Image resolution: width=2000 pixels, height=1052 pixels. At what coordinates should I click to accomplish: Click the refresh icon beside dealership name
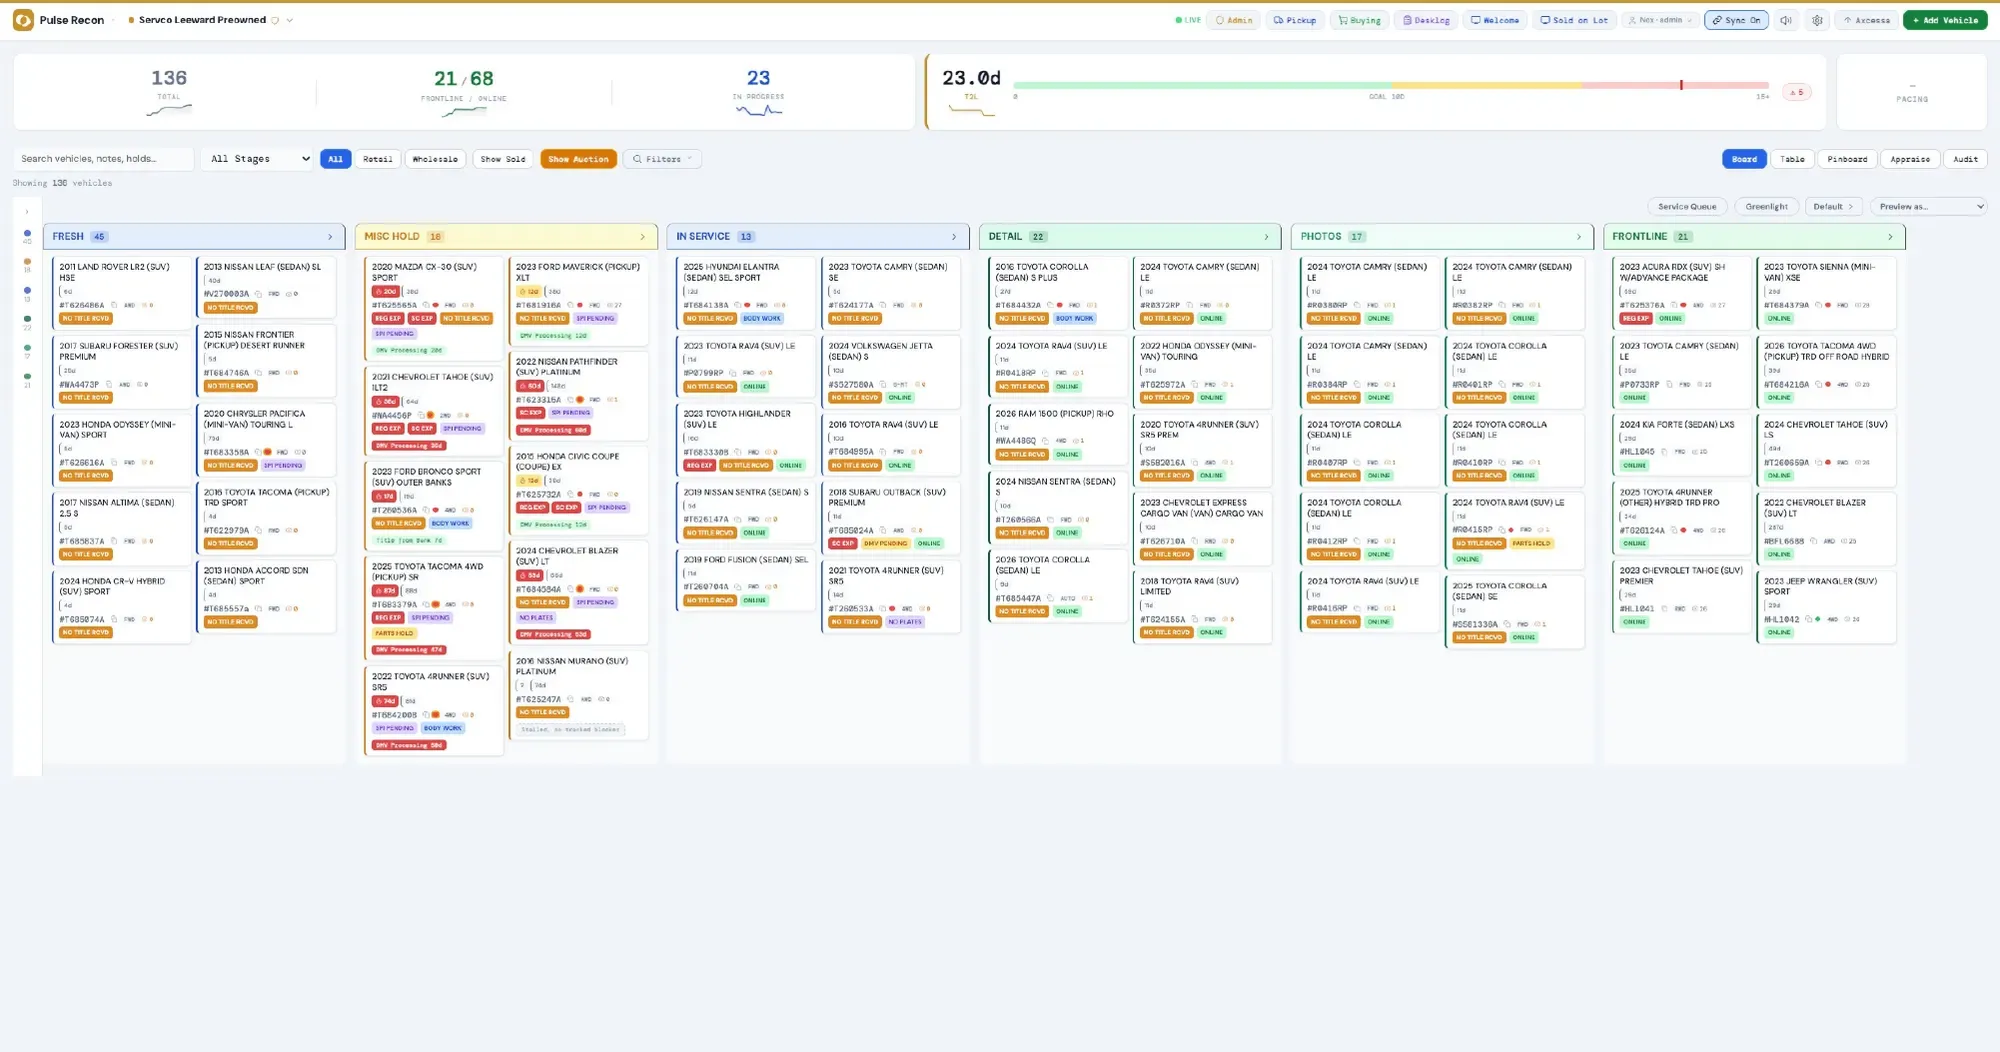(x=275, y=20)
